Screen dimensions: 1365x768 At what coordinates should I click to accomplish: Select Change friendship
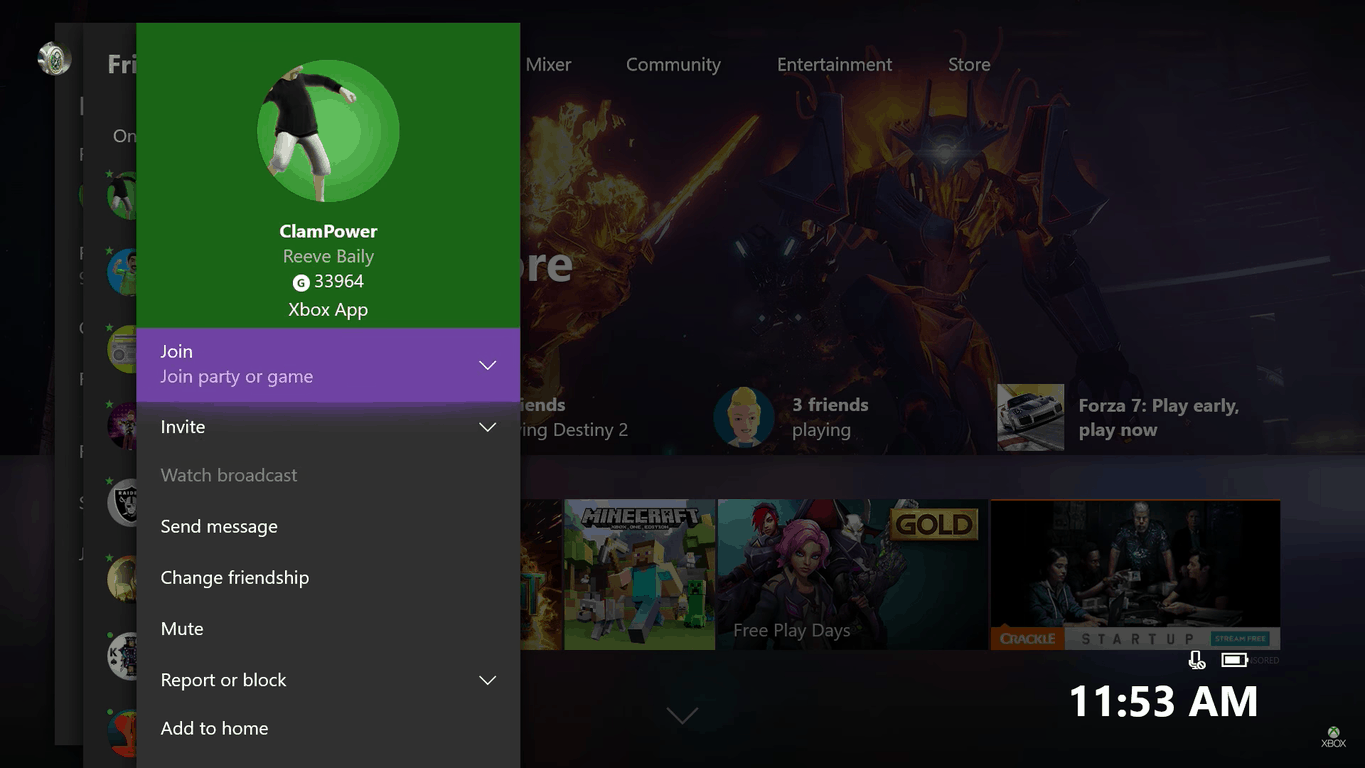click(x=328, y=578)
